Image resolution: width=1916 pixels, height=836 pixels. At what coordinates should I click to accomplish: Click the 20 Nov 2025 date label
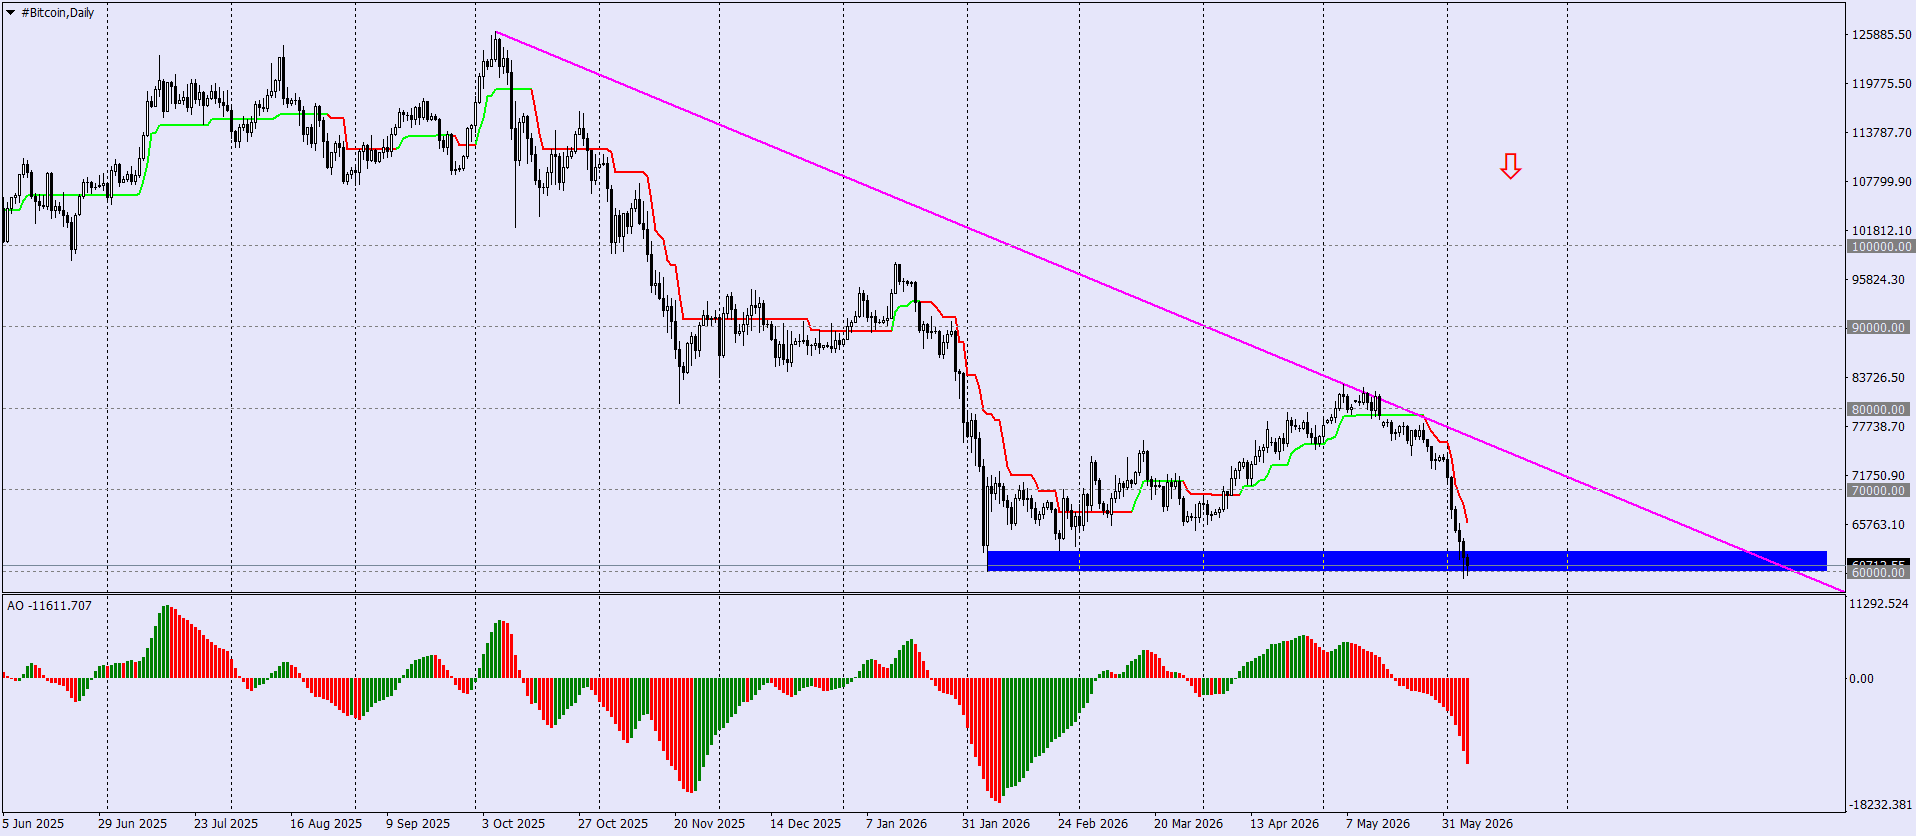pyautogui.click(x=709, y=824)
